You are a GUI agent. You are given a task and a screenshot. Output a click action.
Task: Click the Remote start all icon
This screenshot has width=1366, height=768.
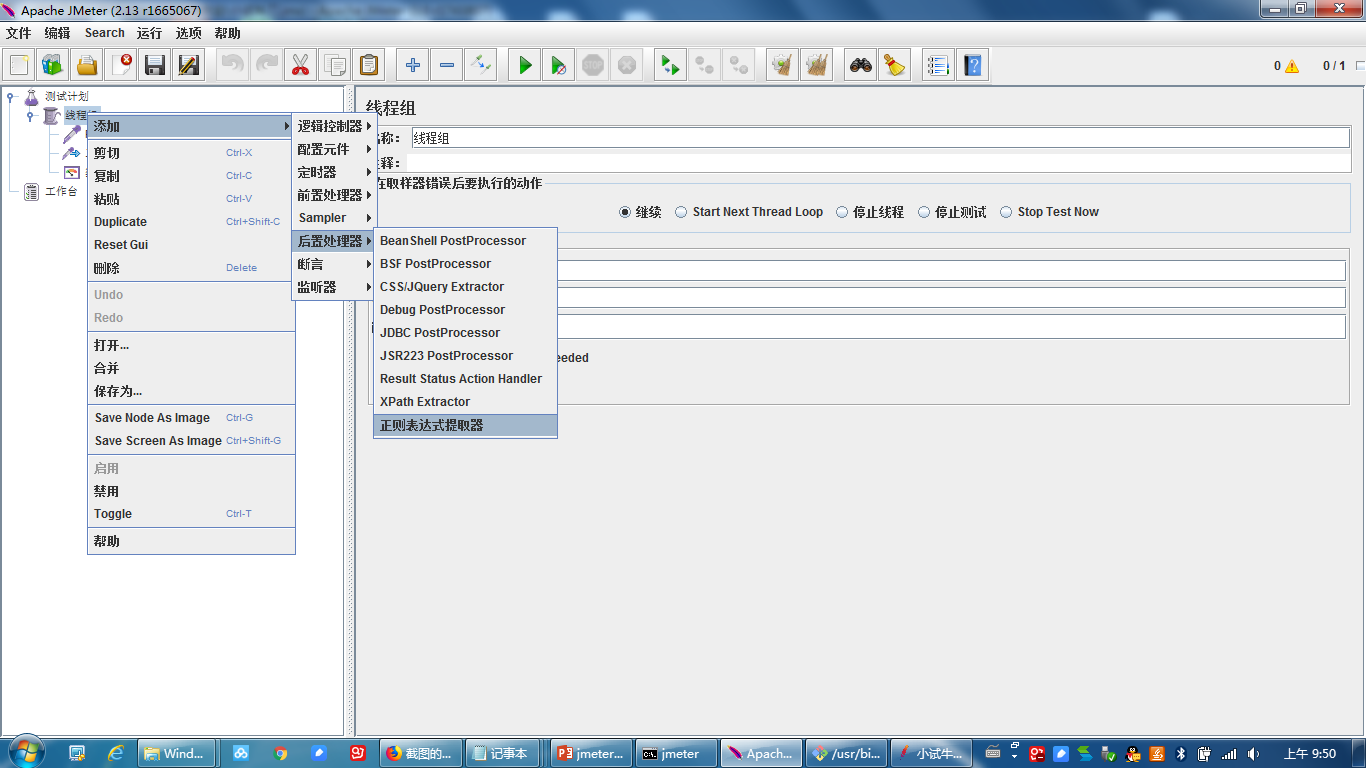(670, 65)
